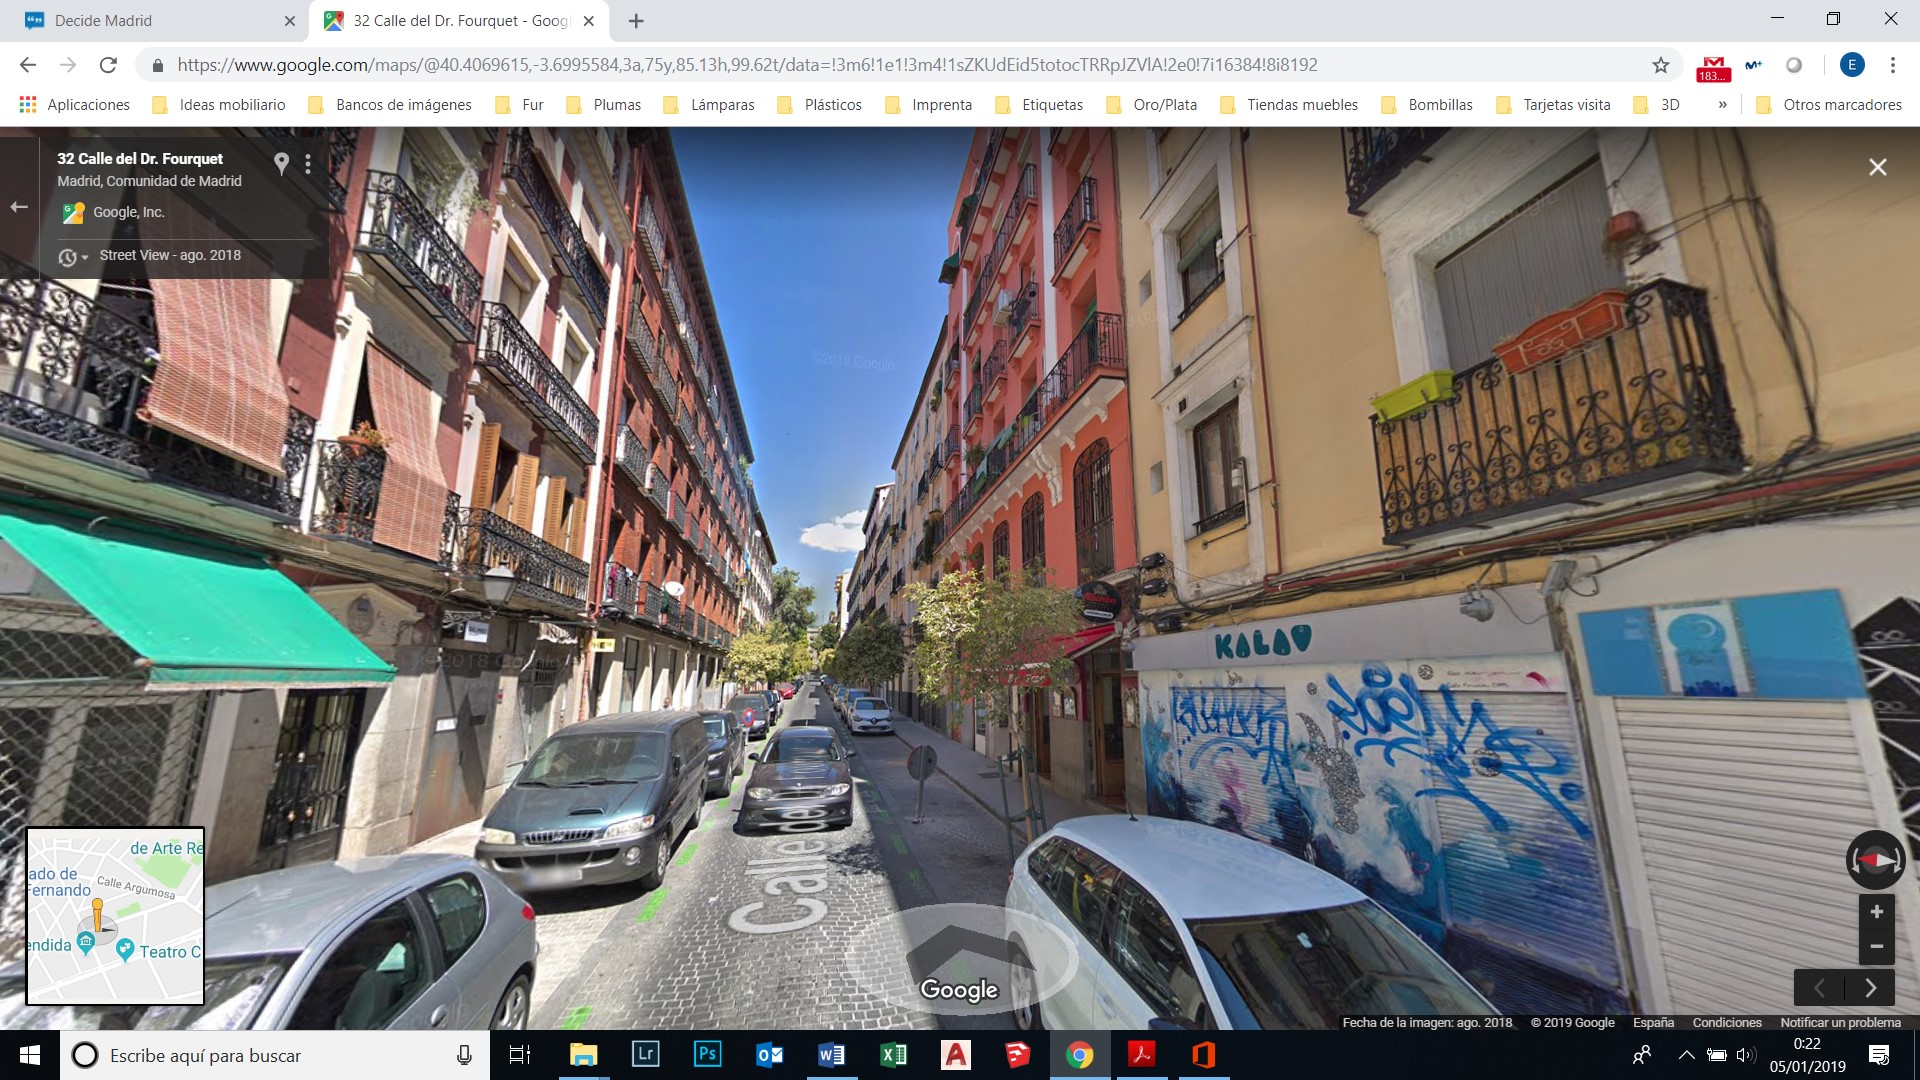The image size is (1920, 1080).
Task: Open the three-dot options menu in address panel
Action: (x=308, y=164)
